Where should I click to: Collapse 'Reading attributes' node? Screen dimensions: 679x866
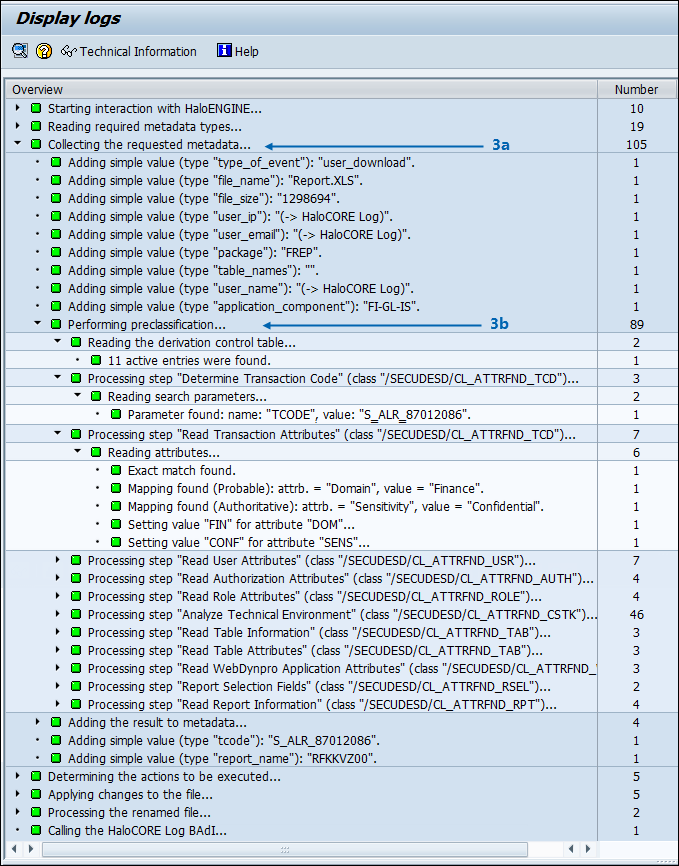coord(77,452)
